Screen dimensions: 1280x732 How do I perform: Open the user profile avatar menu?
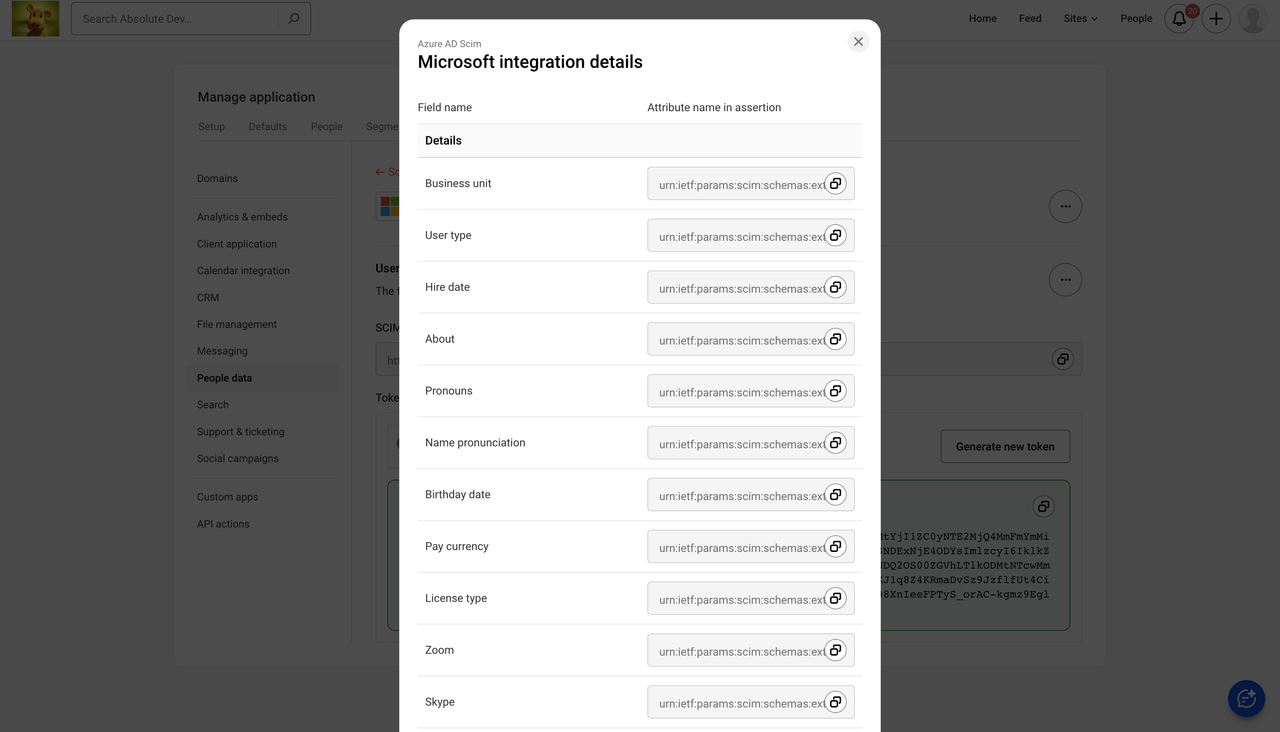(1253, 18)
